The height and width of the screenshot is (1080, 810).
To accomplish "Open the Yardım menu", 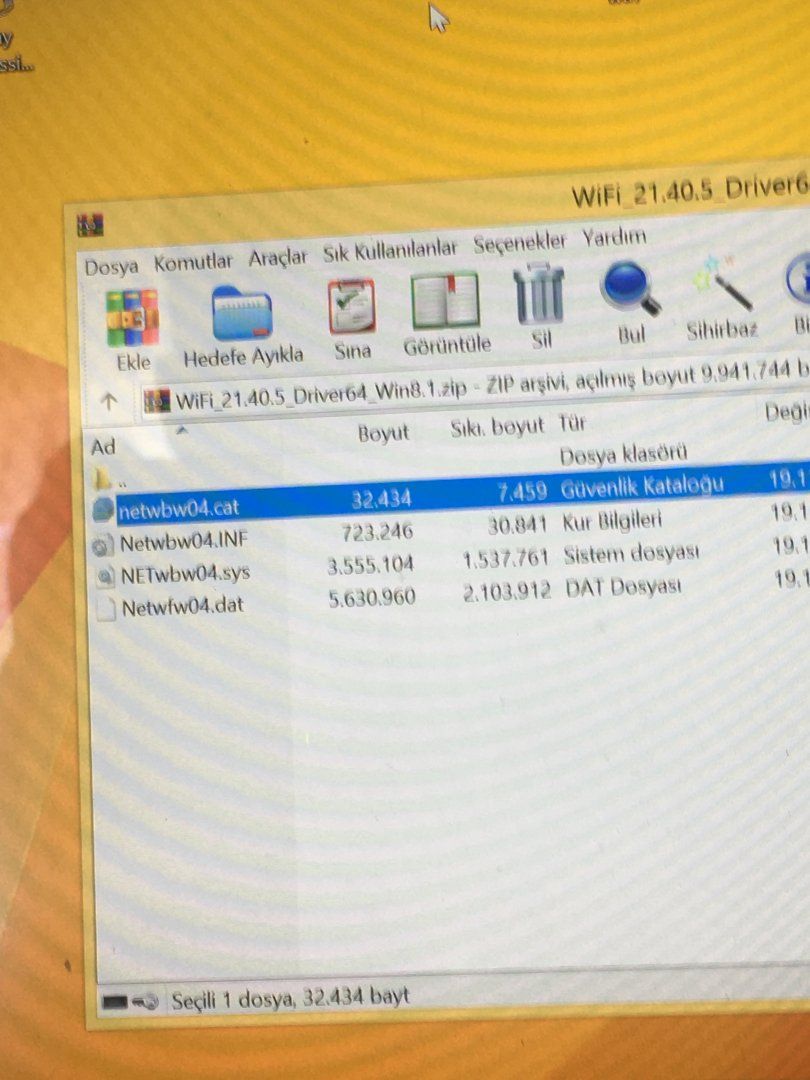I will [614, 238].
